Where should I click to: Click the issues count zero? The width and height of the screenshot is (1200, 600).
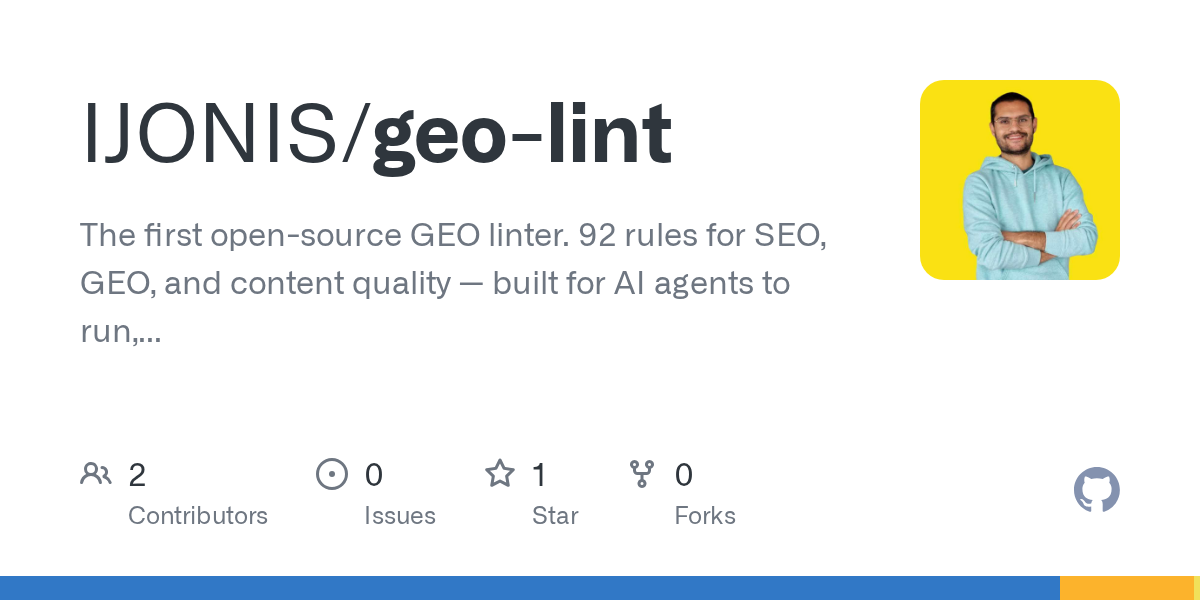click(x=373, y=474)
